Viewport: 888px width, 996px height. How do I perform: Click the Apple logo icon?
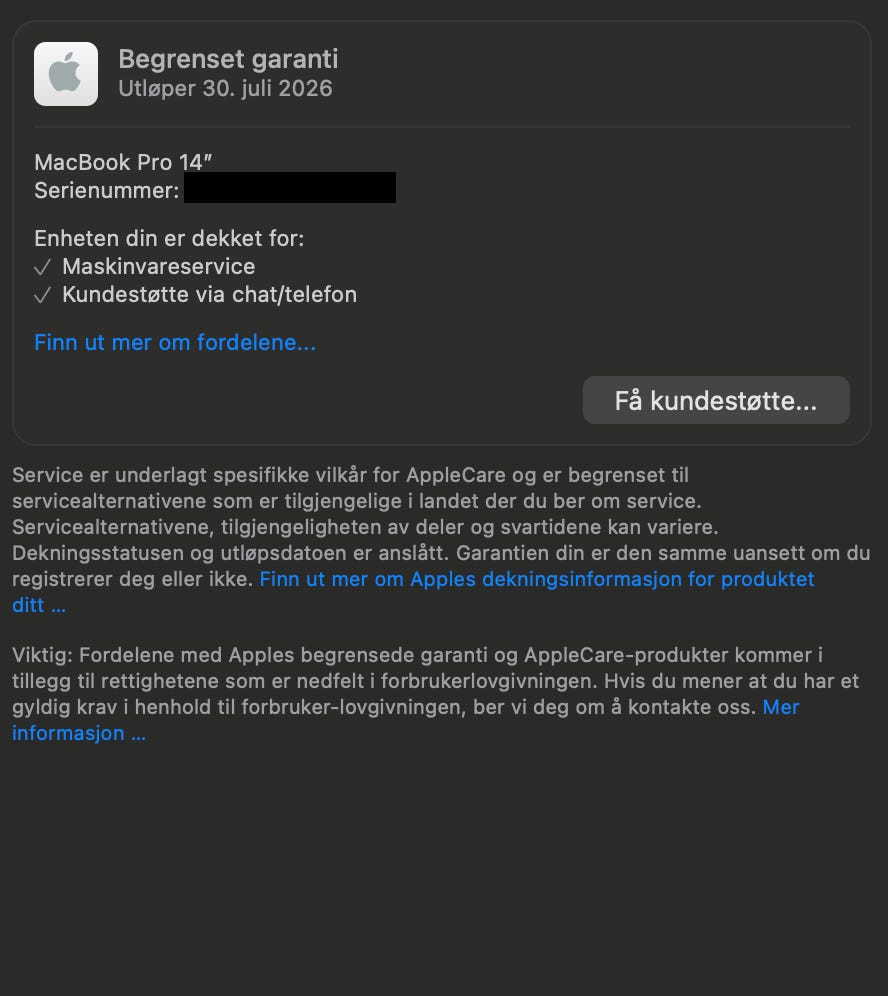pyautogui.click(x=66, y=74)
